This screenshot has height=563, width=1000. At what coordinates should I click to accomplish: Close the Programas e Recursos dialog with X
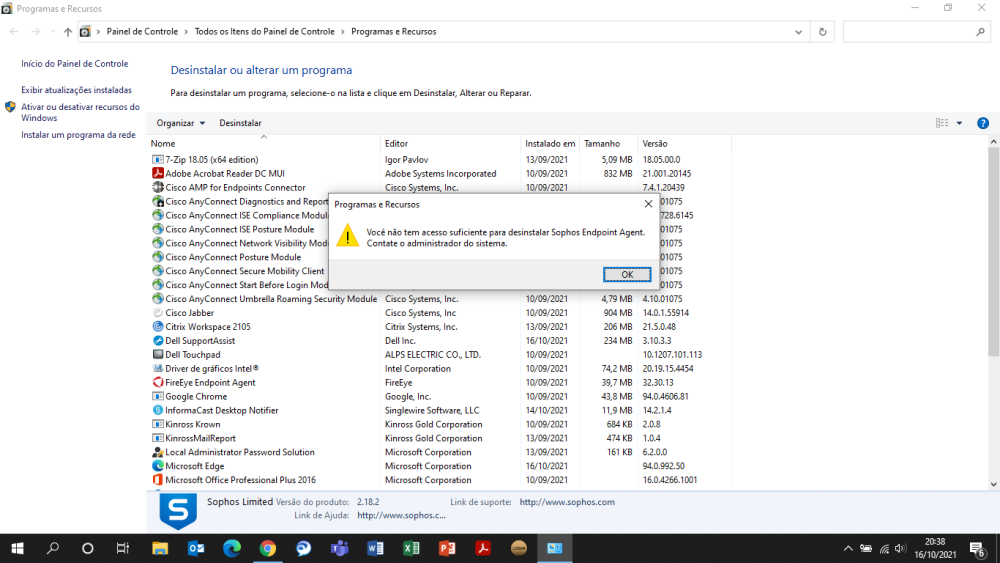(x=648, y=203)
